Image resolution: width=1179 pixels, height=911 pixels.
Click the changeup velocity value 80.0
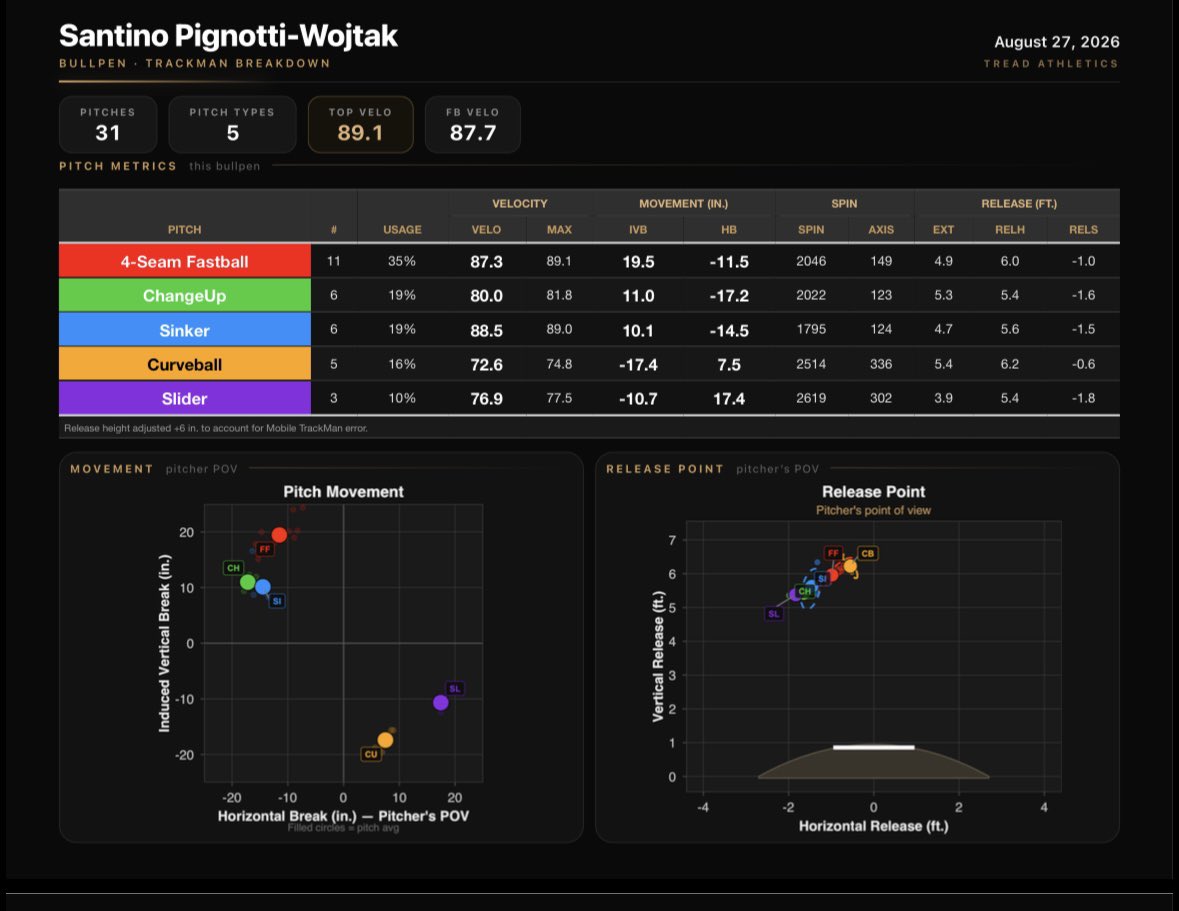(x=486, y=295)
